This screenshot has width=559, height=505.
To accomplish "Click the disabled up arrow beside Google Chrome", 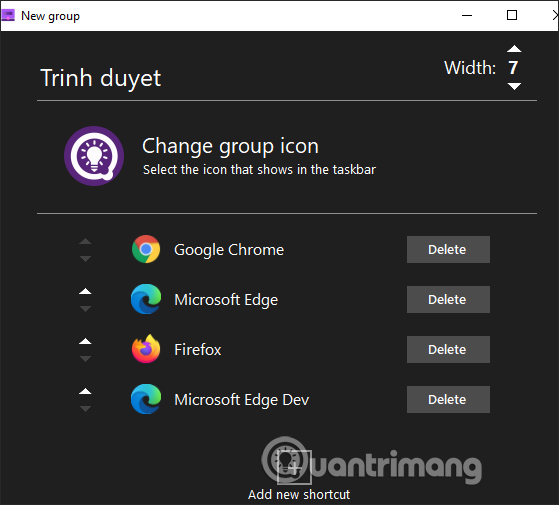I will [x=85, y=241].
